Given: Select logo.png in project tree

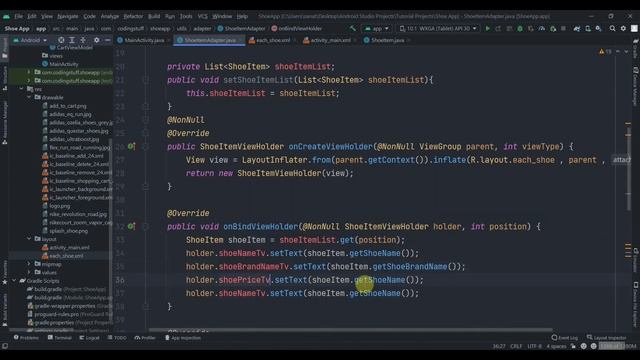Looking at the screenshot, I should [56, 206].
